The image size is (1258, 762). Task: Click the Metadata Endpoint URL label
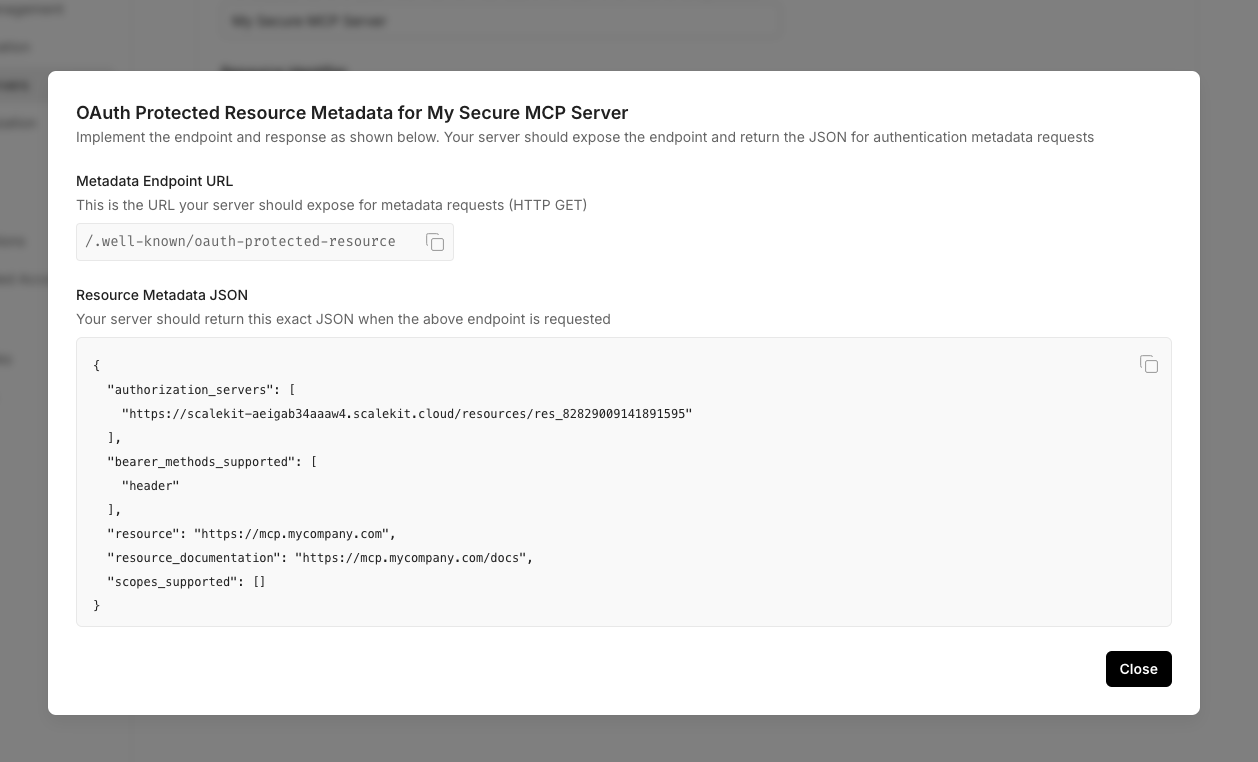pyautogui.click(x=154, y=181)
